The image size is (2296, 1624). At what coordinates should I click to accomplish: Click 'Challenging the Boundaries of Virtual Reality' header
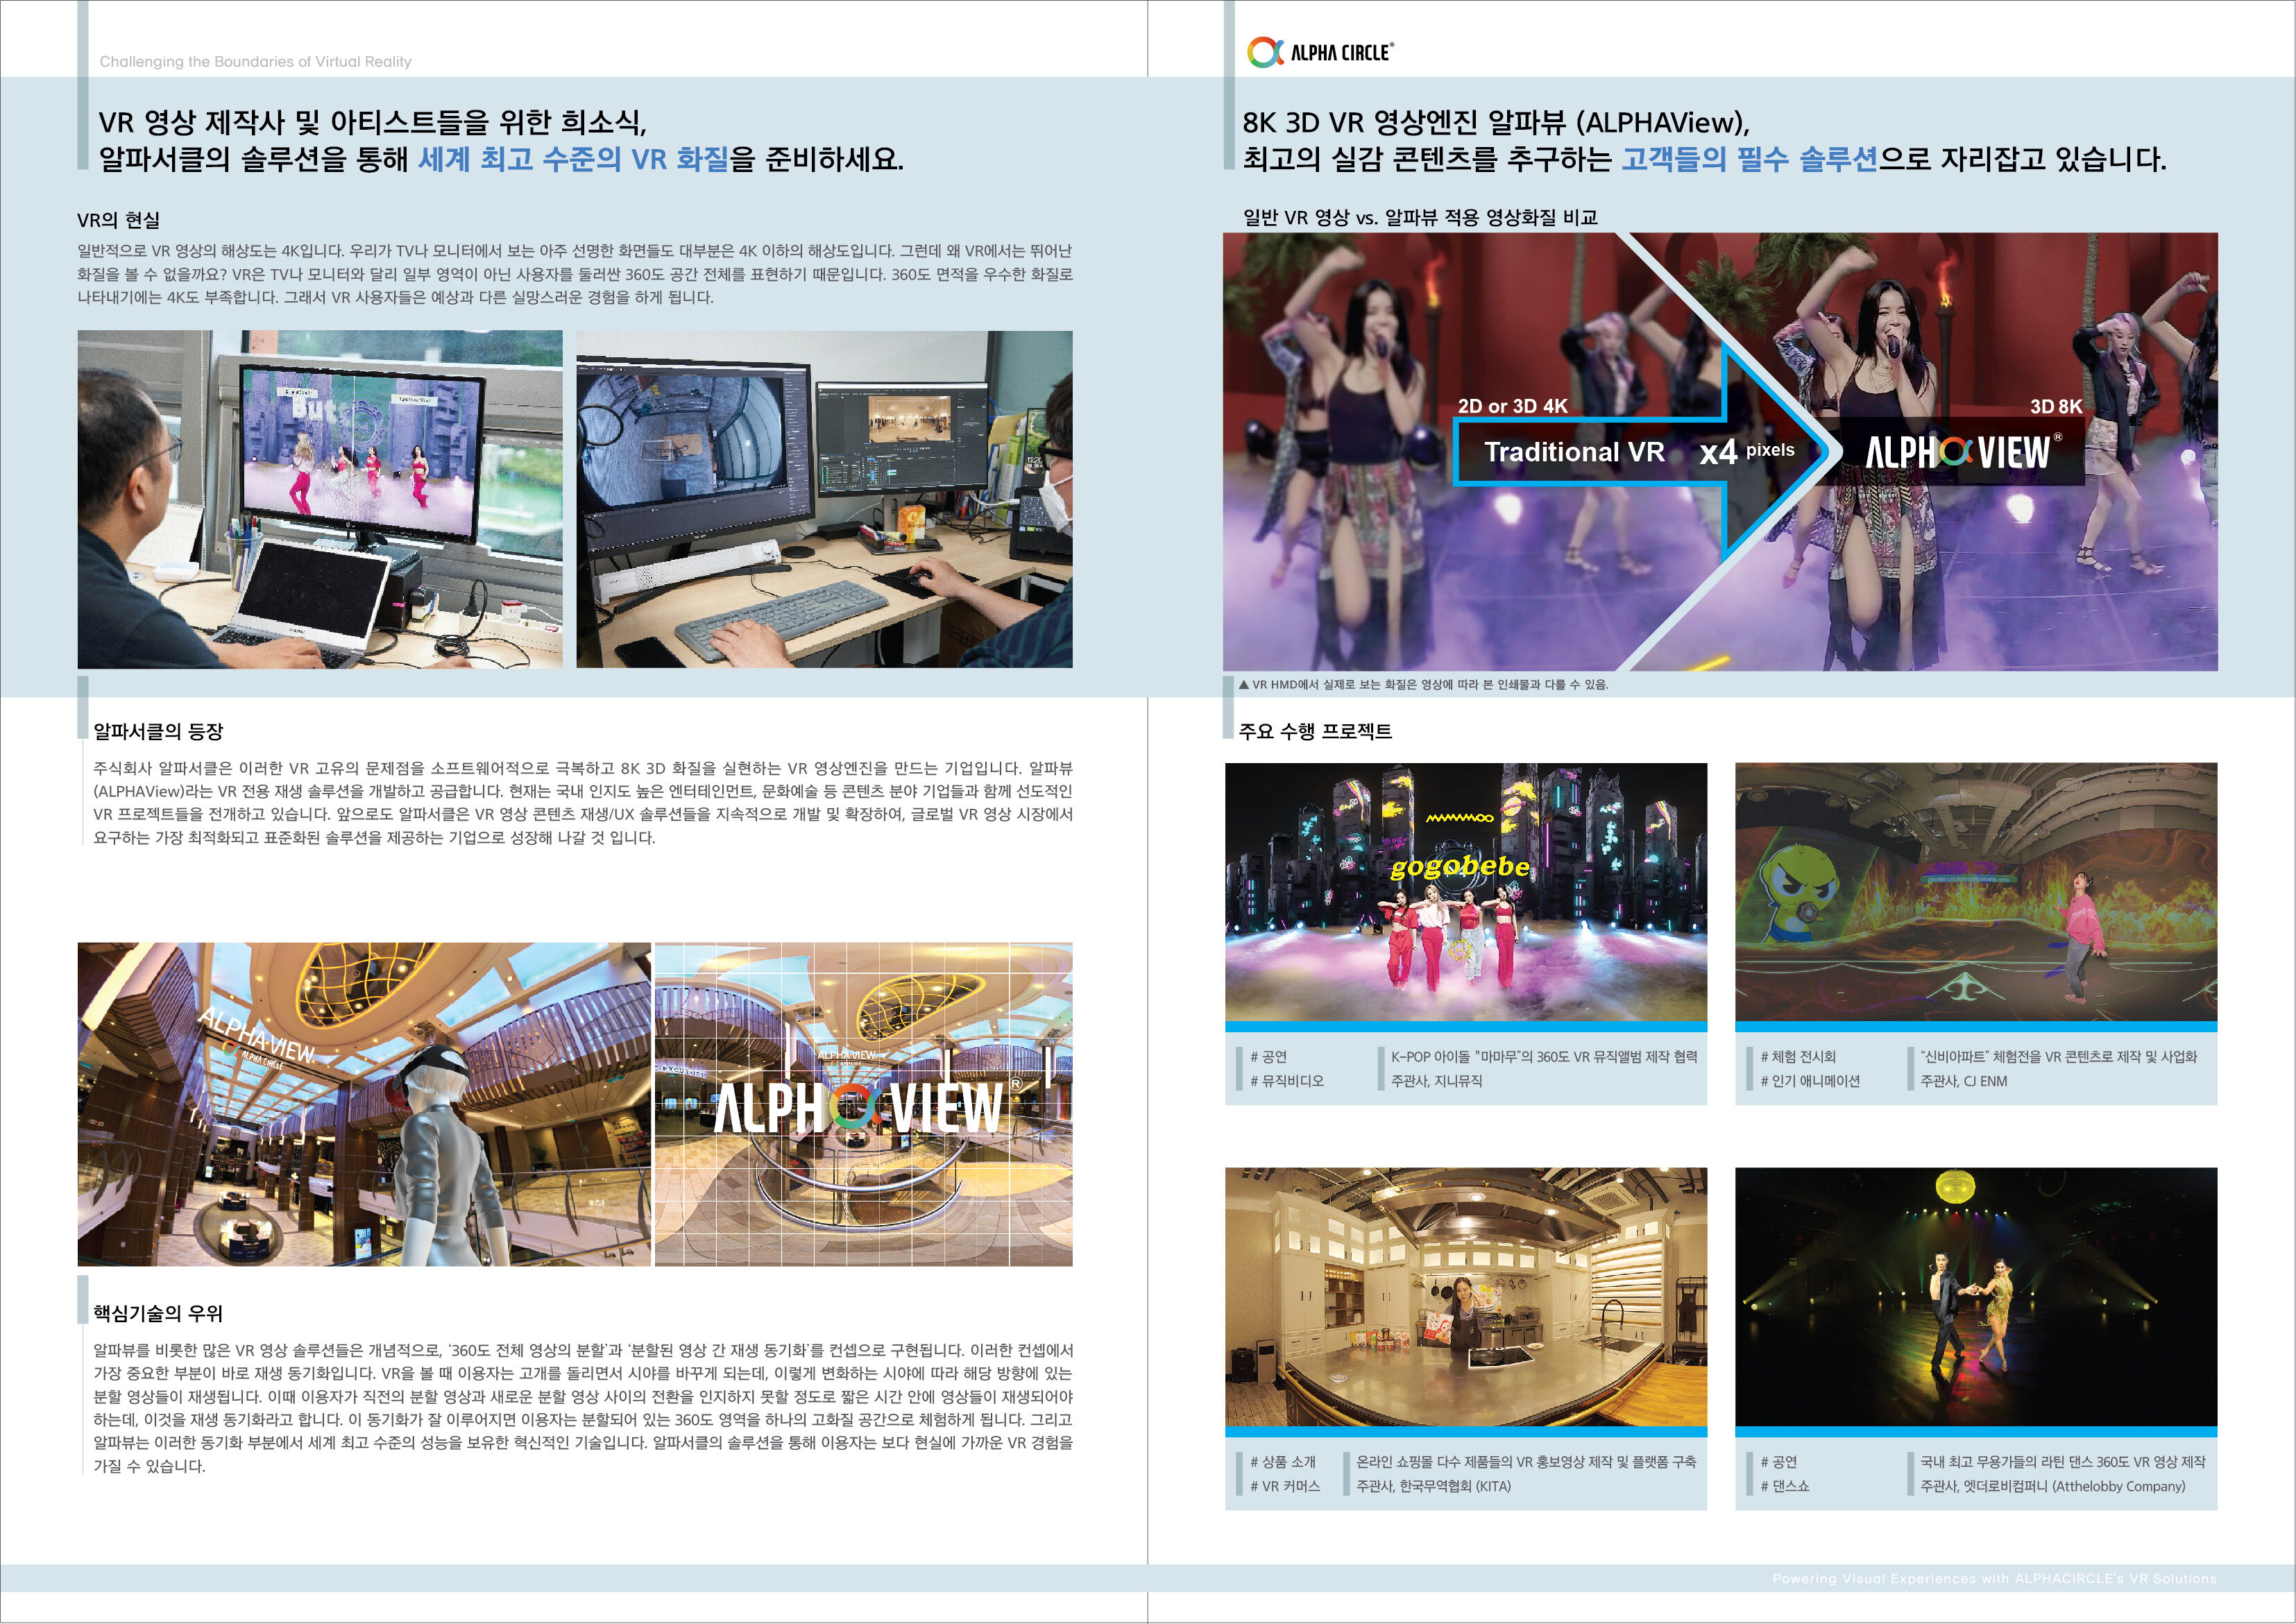click(x=255, y=61)
